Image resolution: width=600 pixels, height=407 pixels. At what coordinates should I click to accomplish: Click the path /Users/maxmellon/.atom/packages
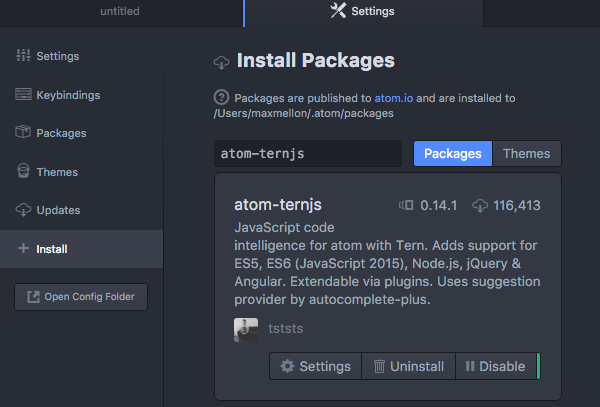303,114
